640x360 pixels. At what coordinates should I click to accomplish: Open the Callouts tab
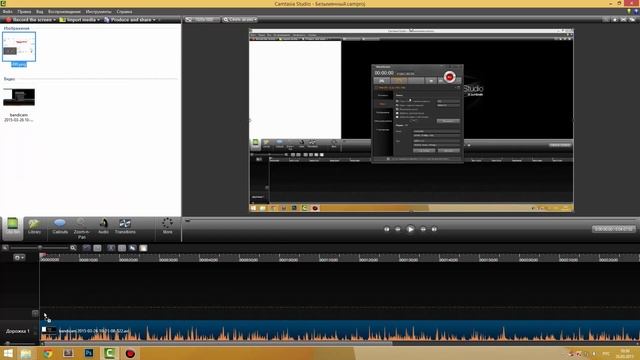pos(60,227)
